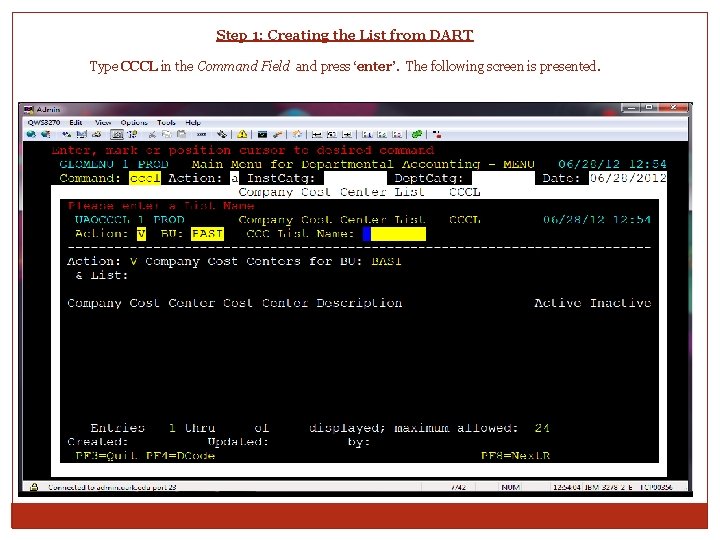Viewport: 720px width, 540px height.
Task: Click the outlined boxed toolbar icon
Action: pyautogui.click(x=117, y=134)
